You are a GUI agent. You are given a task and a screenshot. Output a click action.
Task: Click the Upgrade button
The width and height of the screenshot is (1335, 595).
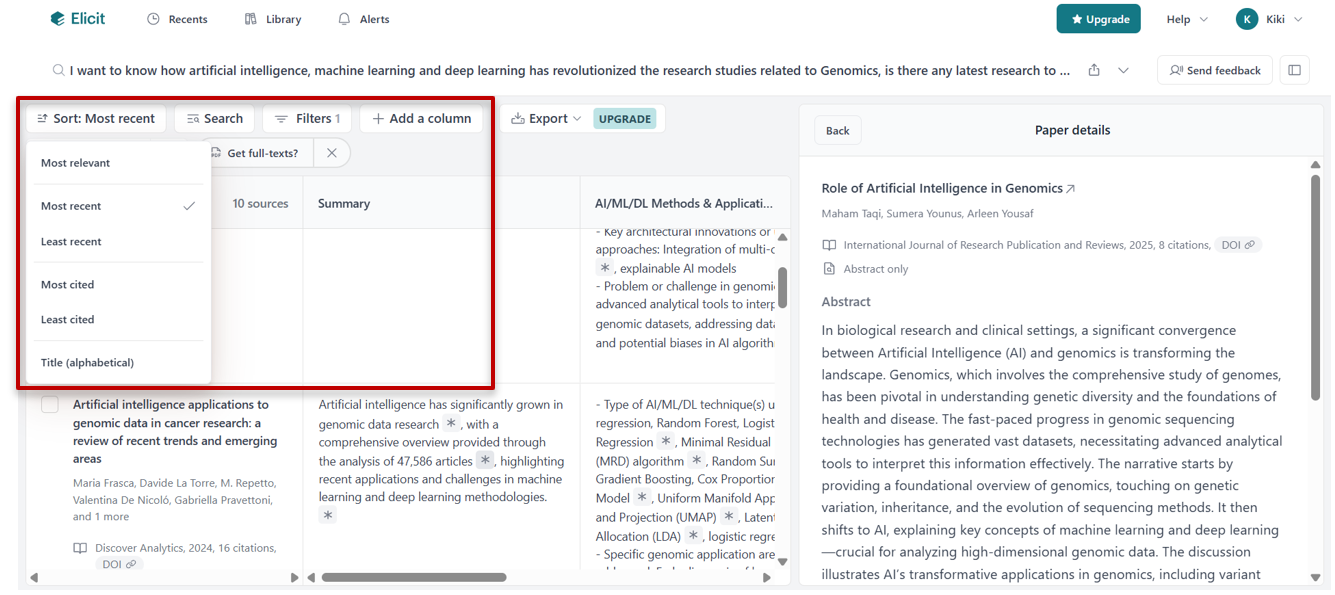point(1098,18)
